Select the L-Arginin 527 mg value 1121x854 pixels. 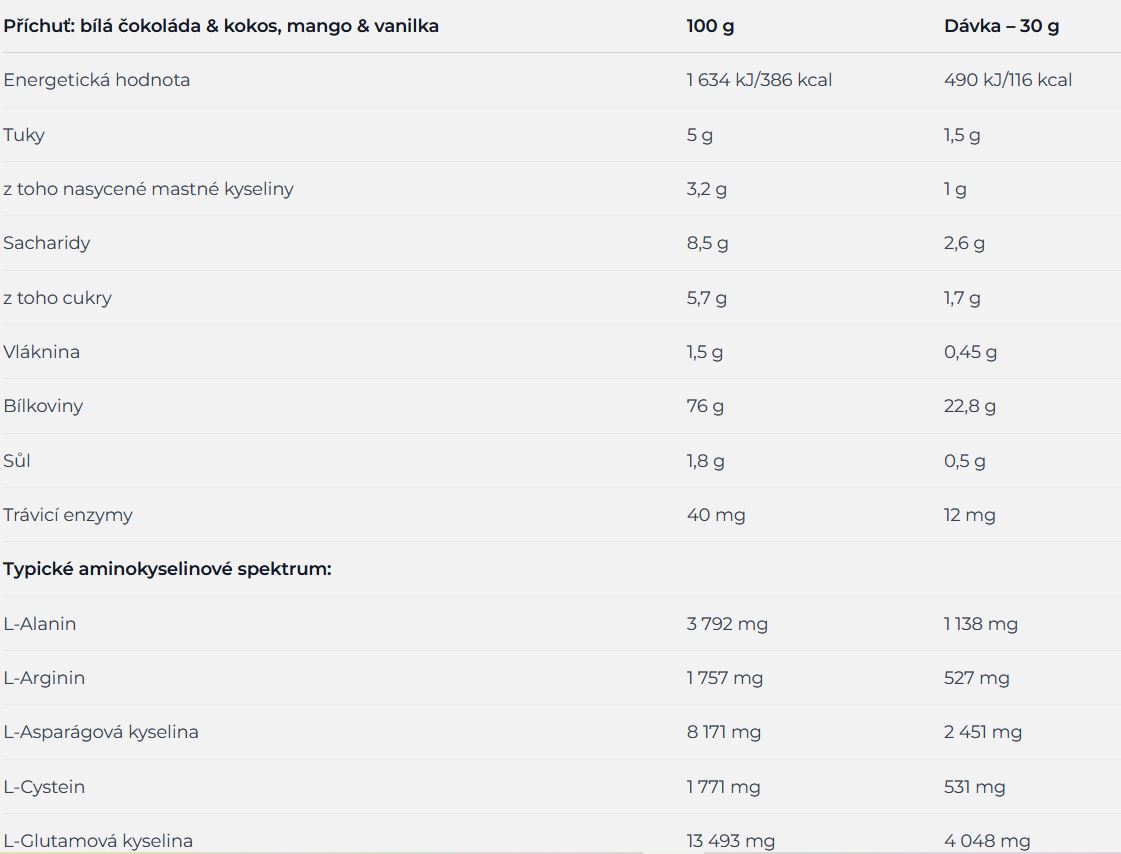pyautogui.click(x=977, y=677)
